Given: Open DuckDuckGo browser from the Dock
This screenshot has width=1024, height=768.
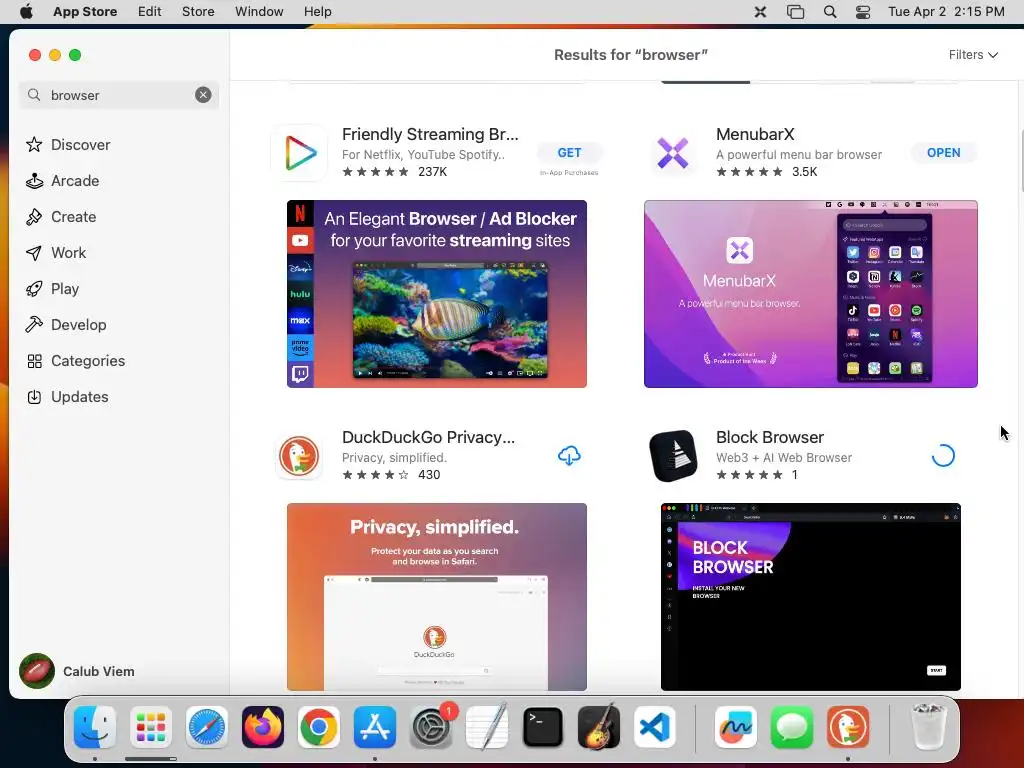Looking at the screenshot, I should click(x=848, y=728).
